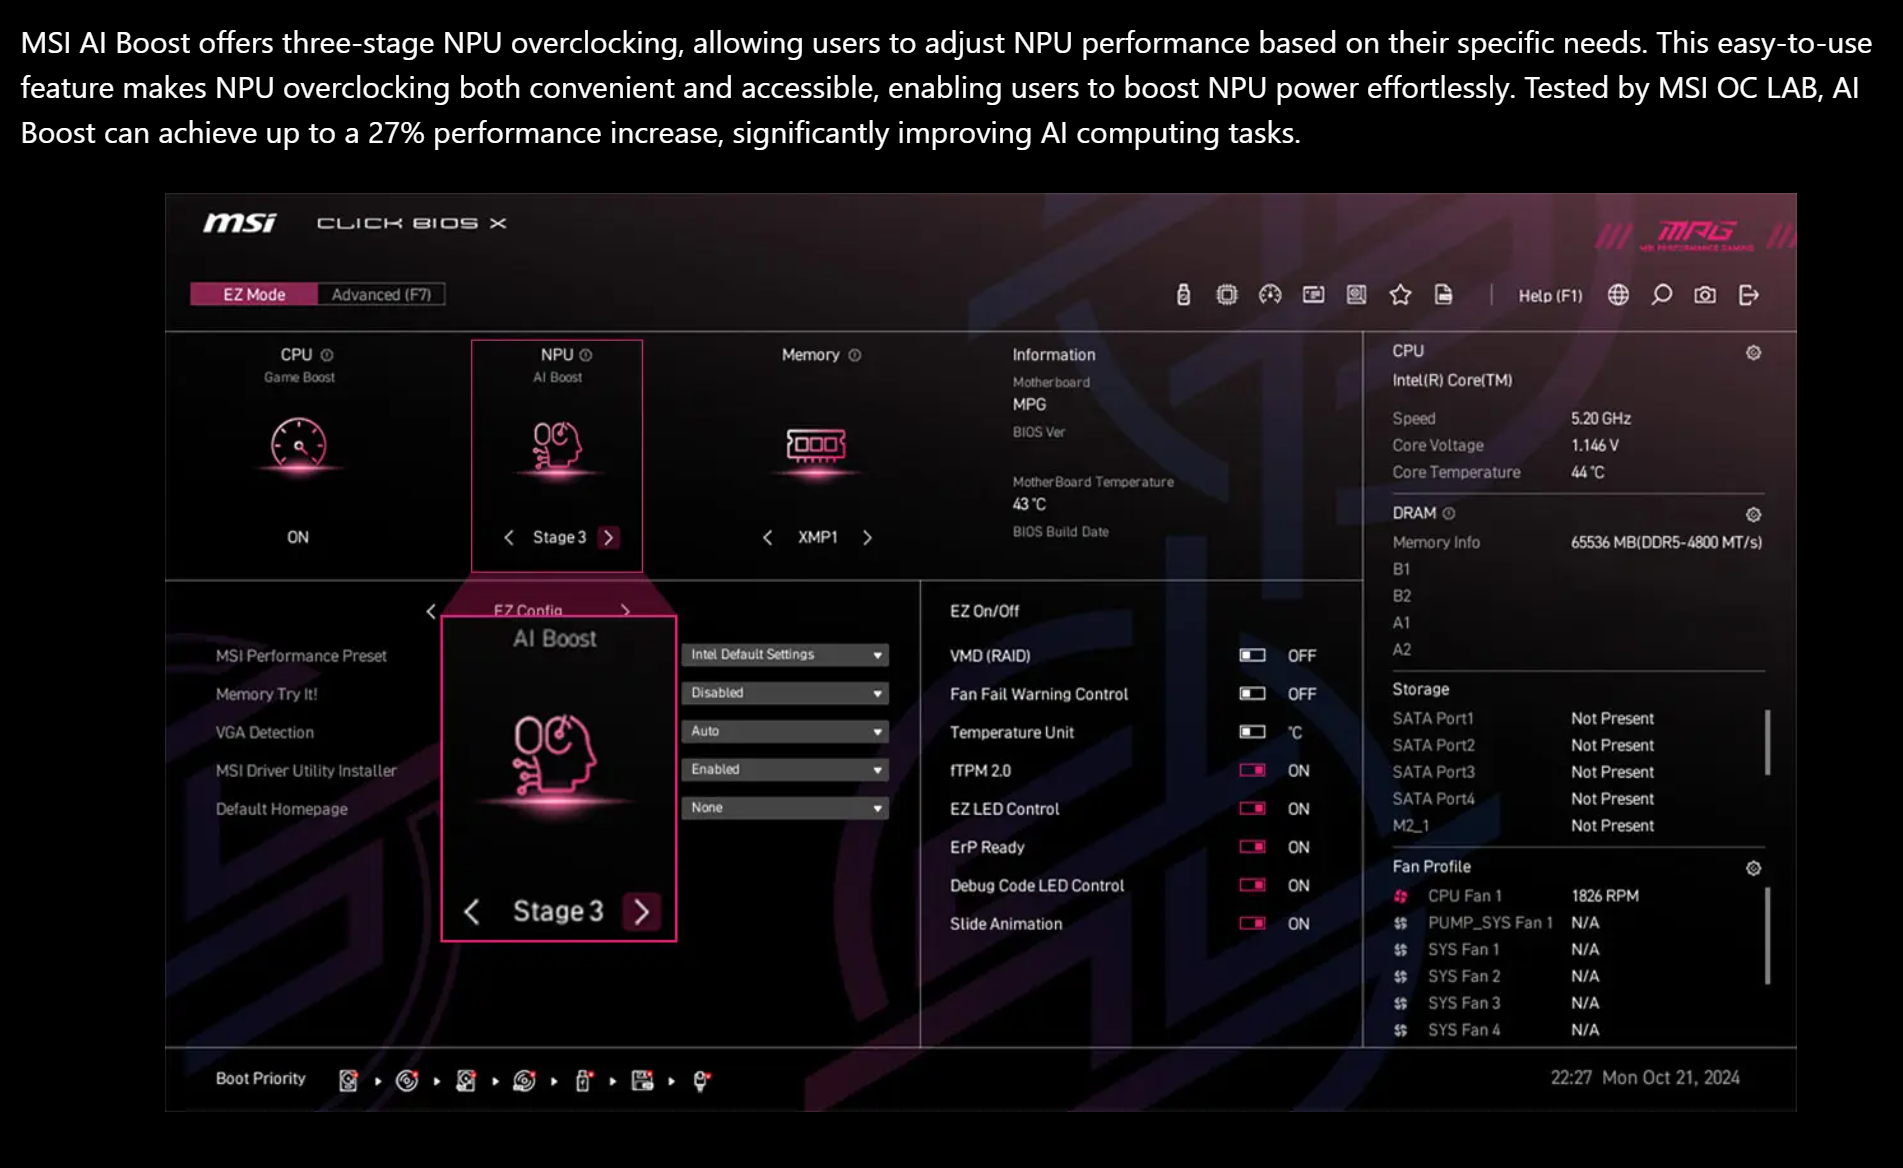Open the M-Flash USB drive icon
This screenshot has height=1168, width=1903.
click(x=1183, y=295)
